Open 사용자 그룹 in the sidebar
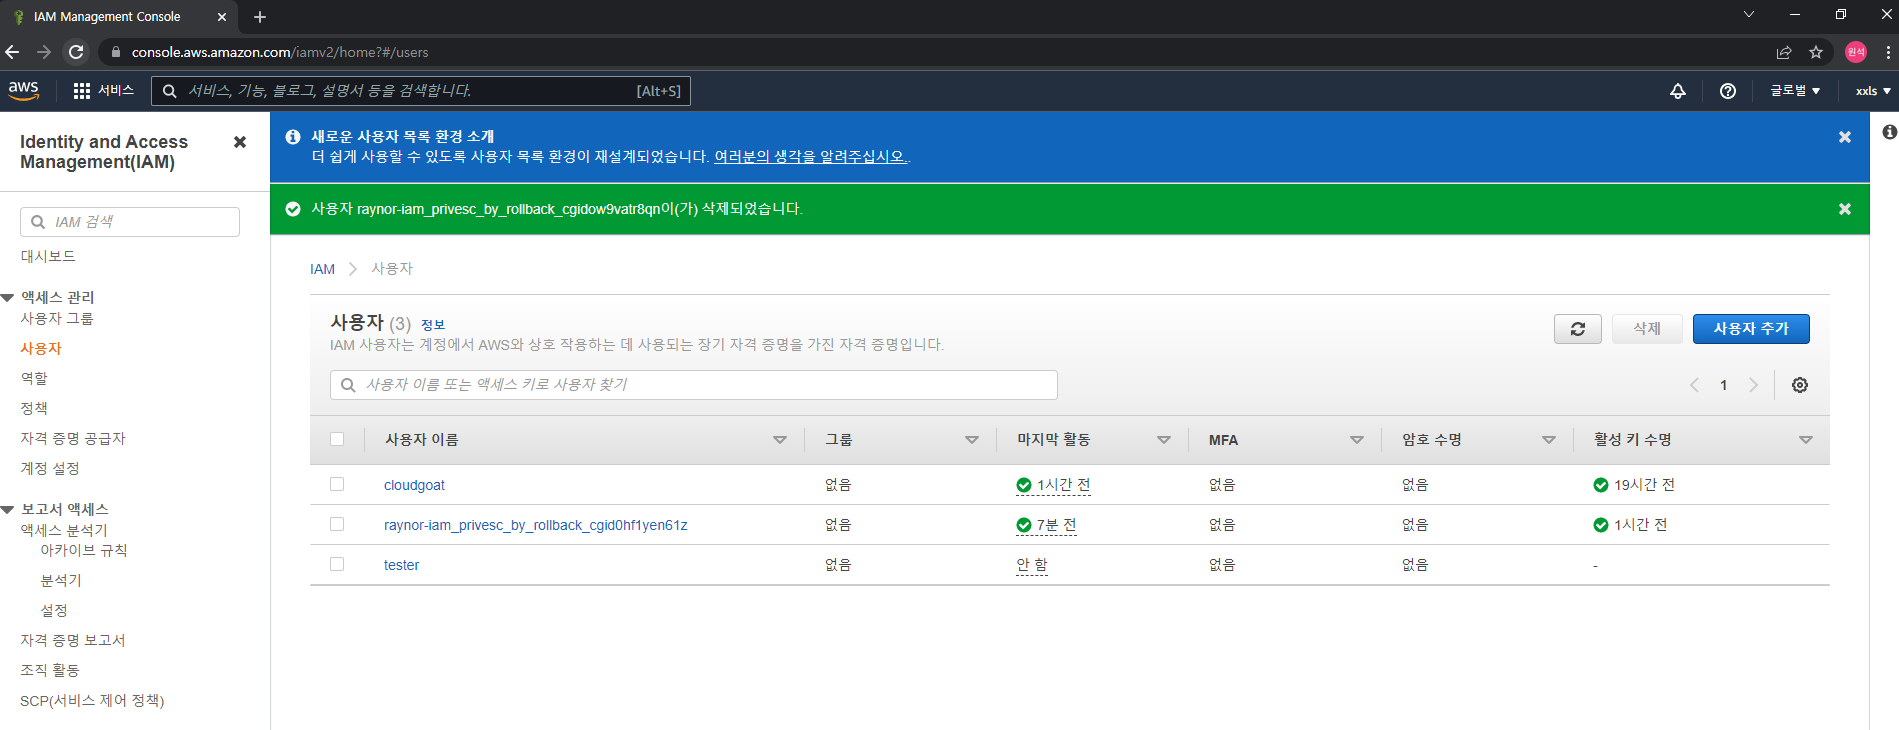Viewport: 1899px width, 730px height. pyautogui.click(x=57, y=318)
